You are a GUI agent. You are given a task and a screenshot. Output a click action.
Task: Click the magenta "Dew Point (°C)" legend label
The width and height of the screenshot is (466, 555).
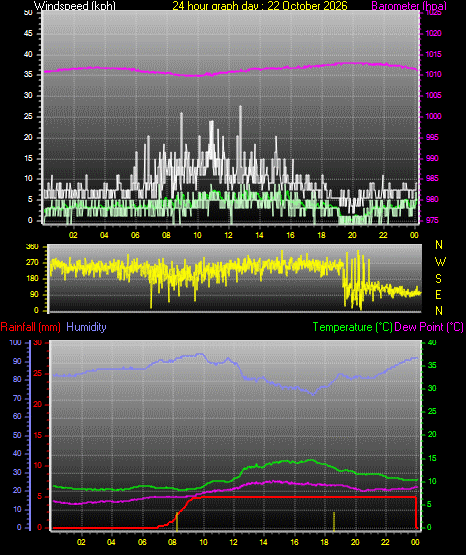tap(429, 327)
